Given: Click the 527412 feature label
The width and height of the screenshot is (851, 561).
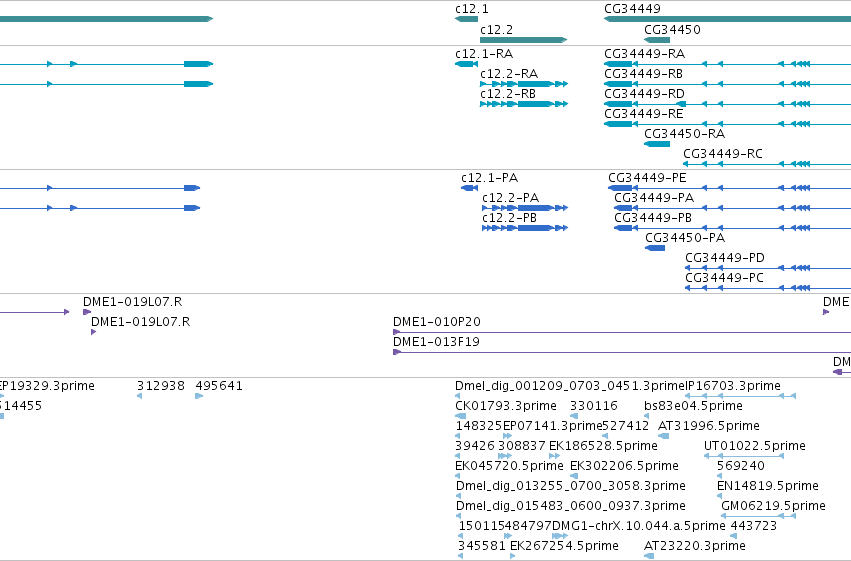Looking at the screenshot, I should (x=626, y=426).
